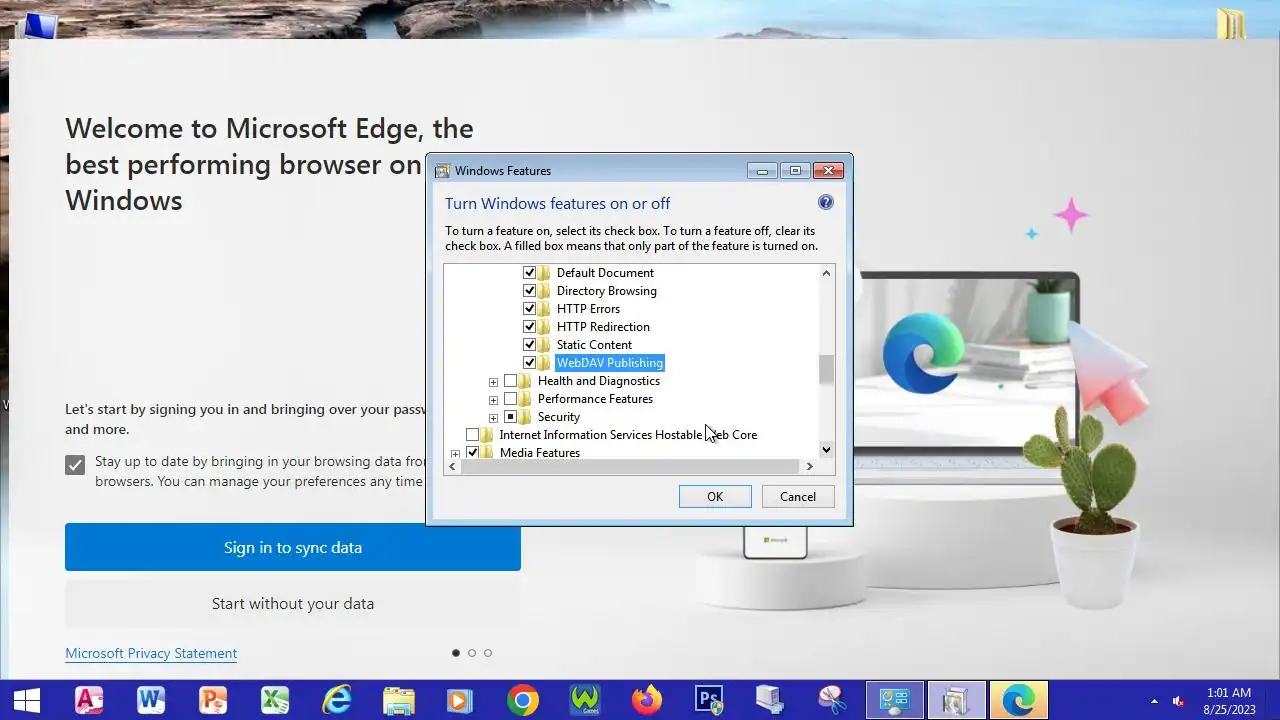
Task: Open the Windows Features help icon
Action: (826, 202)
